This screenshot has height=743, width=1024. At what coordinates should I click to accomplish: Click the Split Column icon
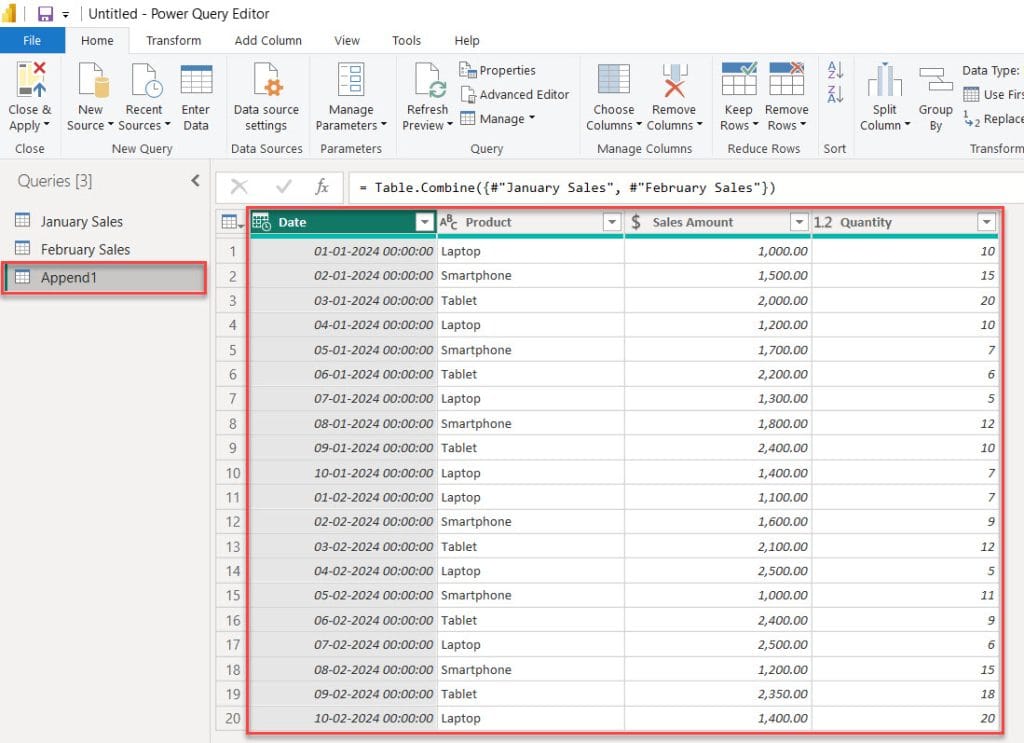[885, 80]
